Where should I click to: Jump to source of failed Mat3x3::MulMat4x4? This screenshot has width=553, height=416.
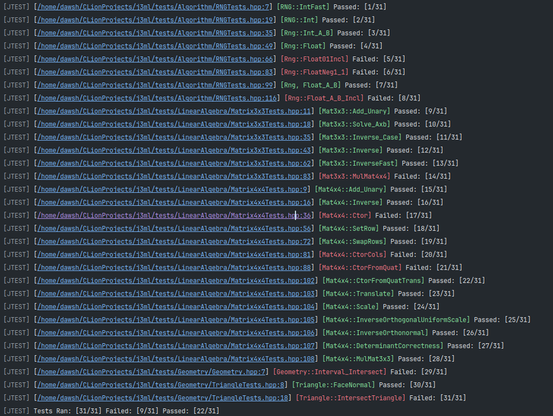(175, 176)
